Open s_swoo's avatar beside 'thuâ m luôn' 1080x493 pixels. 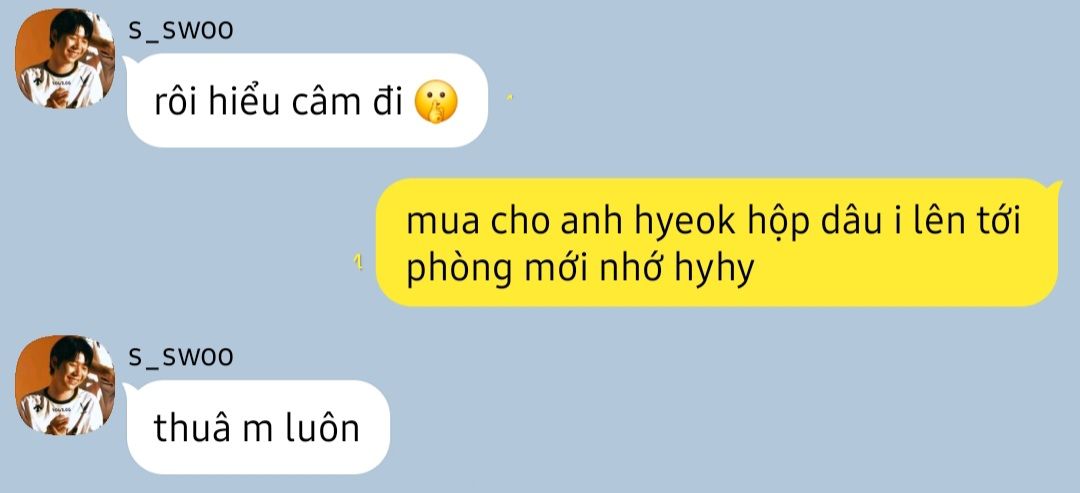(x=65, y=386)
